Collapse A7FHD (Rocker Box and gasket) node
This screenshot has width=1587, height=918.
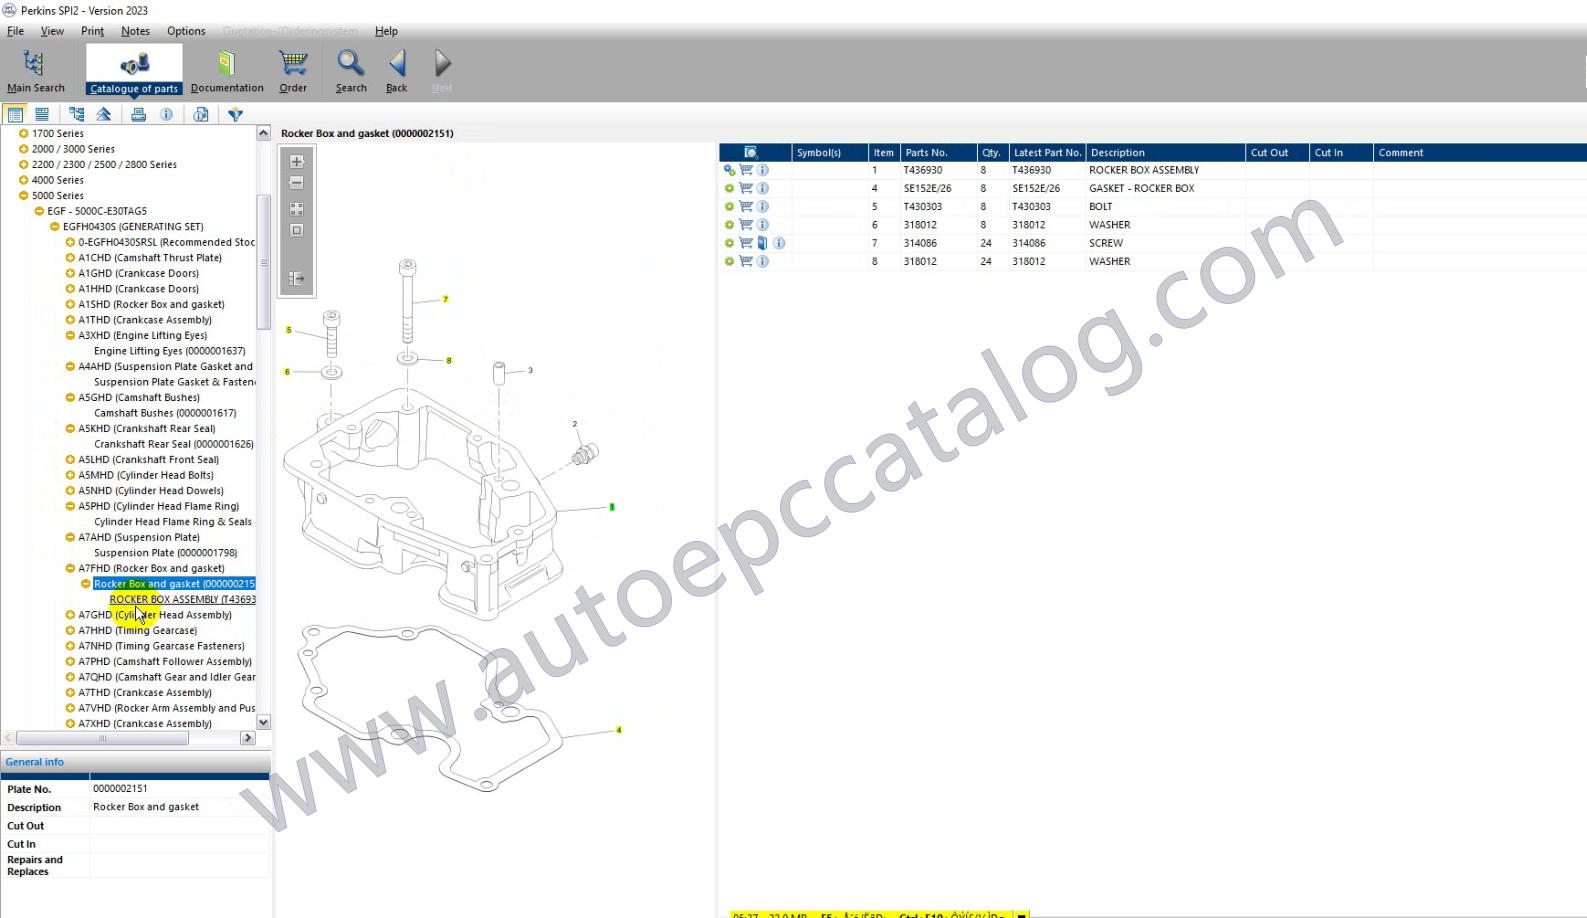tap(70, 569)
